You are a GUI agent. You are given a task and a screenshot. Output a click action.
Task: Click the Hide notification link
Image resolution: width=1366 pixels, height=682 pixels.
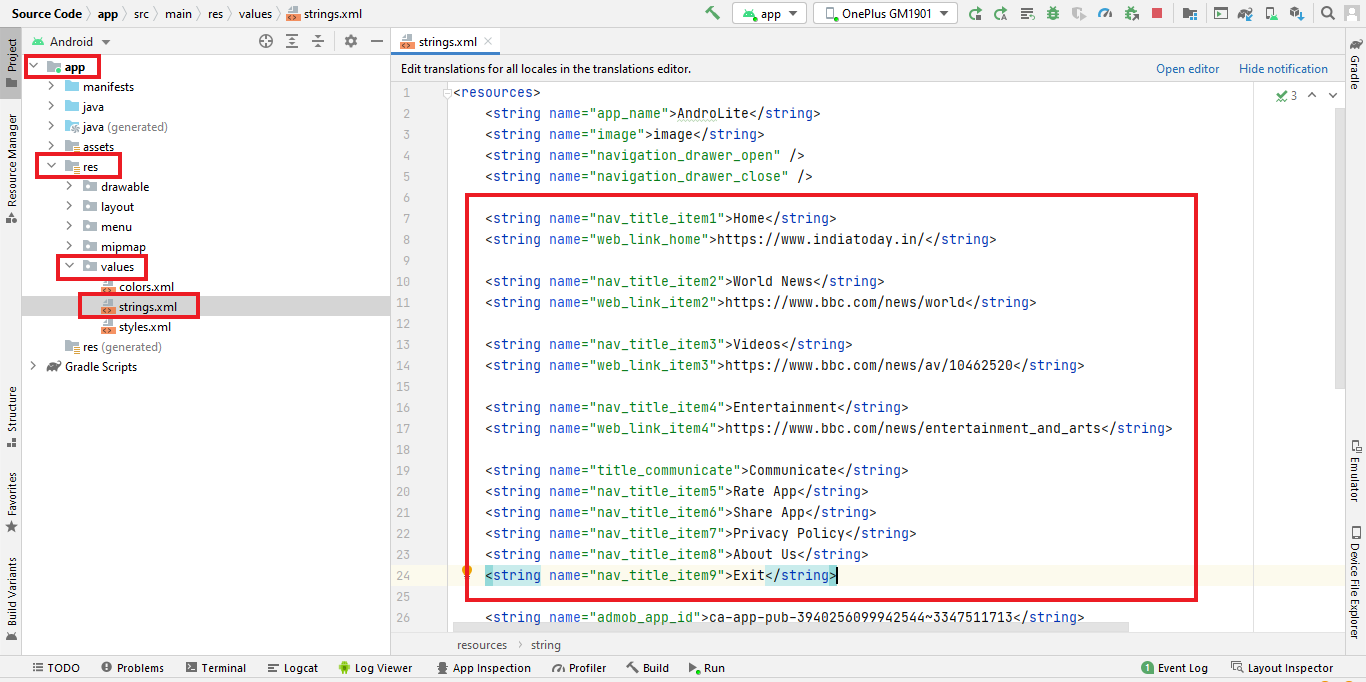pyautogui.click(x=1283, y=69)
